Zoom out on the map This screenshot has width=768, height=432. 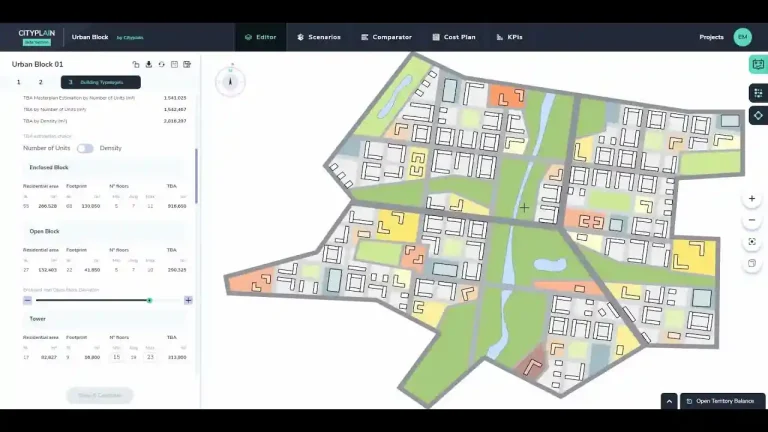click(752, 220)
